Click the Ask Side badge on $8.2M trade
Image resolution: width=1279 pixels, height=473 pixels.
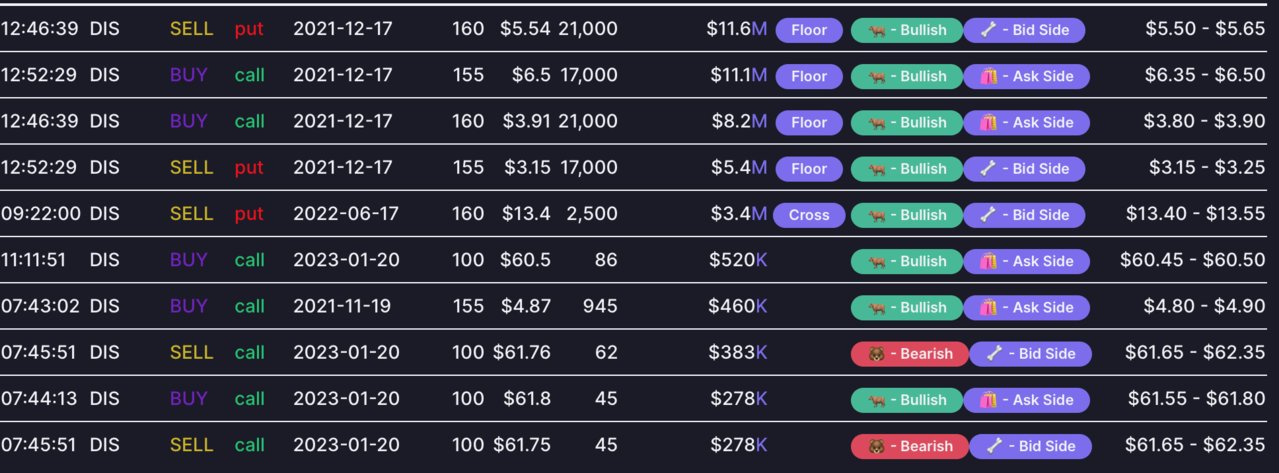[x=1026, y=122]
